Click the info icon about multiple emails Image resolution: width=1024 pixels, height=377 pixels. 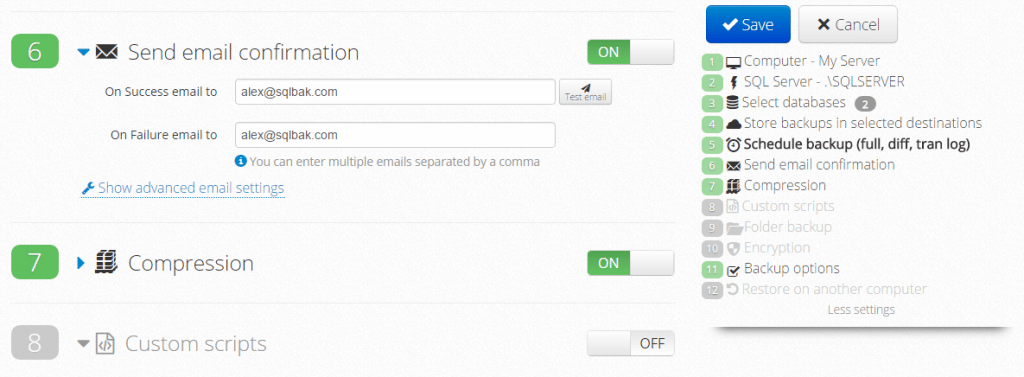click(241, 161)
